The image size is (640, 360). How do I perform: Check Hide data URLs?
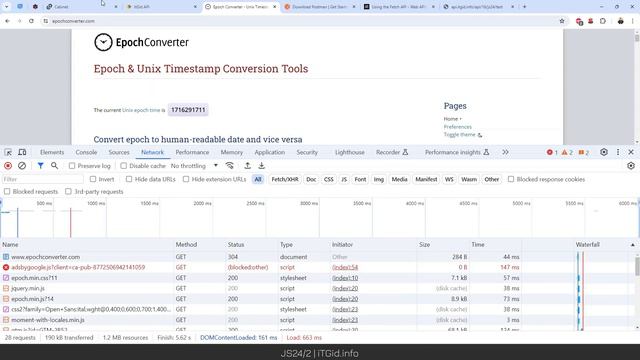[x=129, y=179]
